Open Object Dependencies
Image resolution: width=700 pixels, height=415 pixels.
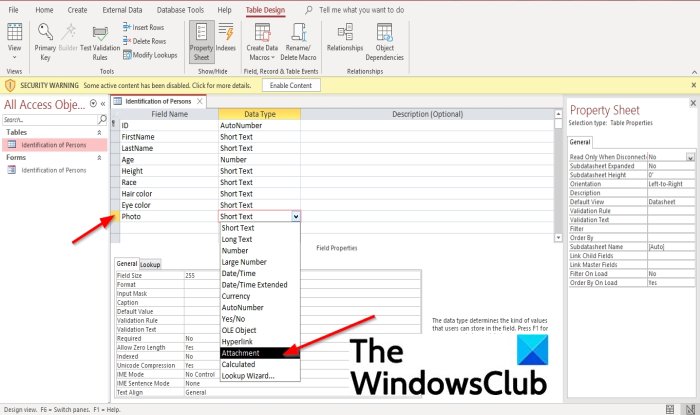coord(384,42)
